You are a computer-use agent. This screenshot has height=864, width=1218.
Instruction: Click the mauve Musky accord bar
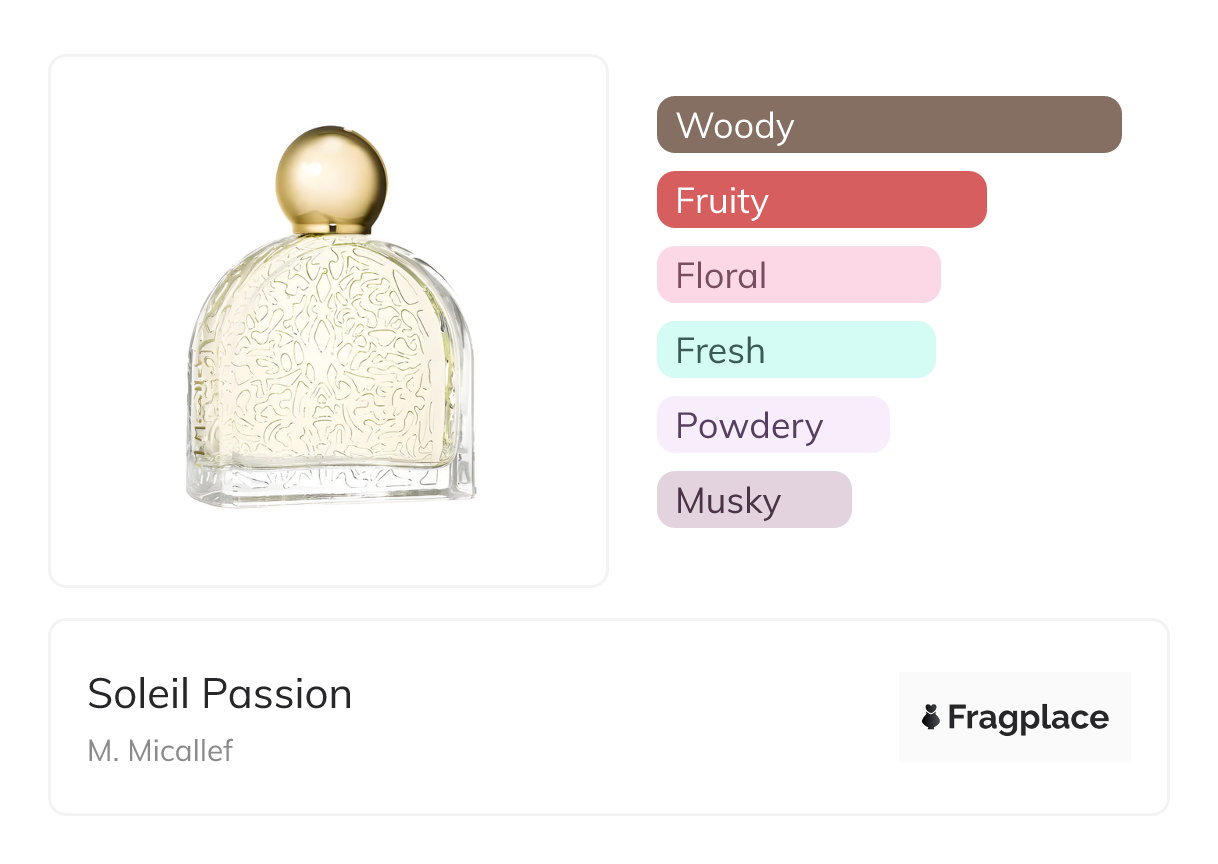click(x=753, y=500)
